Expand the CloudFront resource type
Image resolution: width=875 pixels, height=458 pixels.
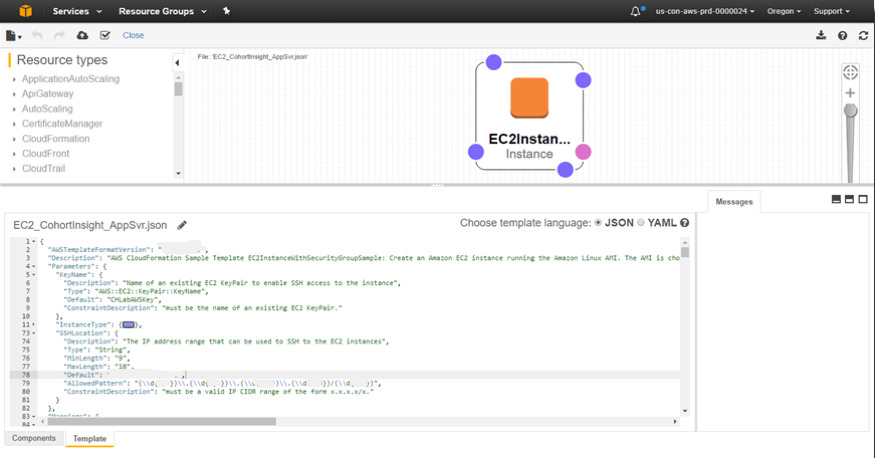(x=15, y=154)
